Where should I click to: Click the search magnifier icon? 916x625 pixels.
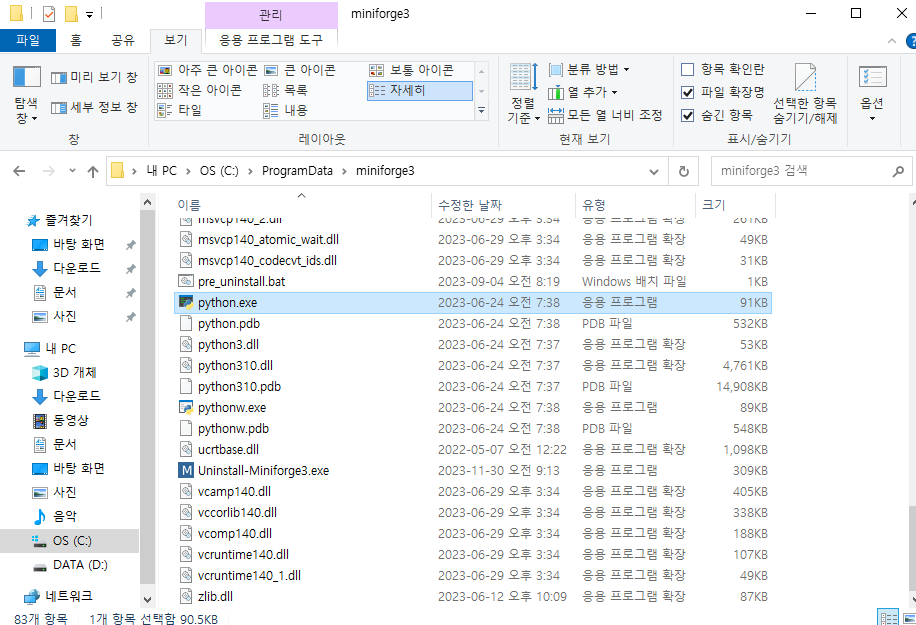click(x=898, y=171)
